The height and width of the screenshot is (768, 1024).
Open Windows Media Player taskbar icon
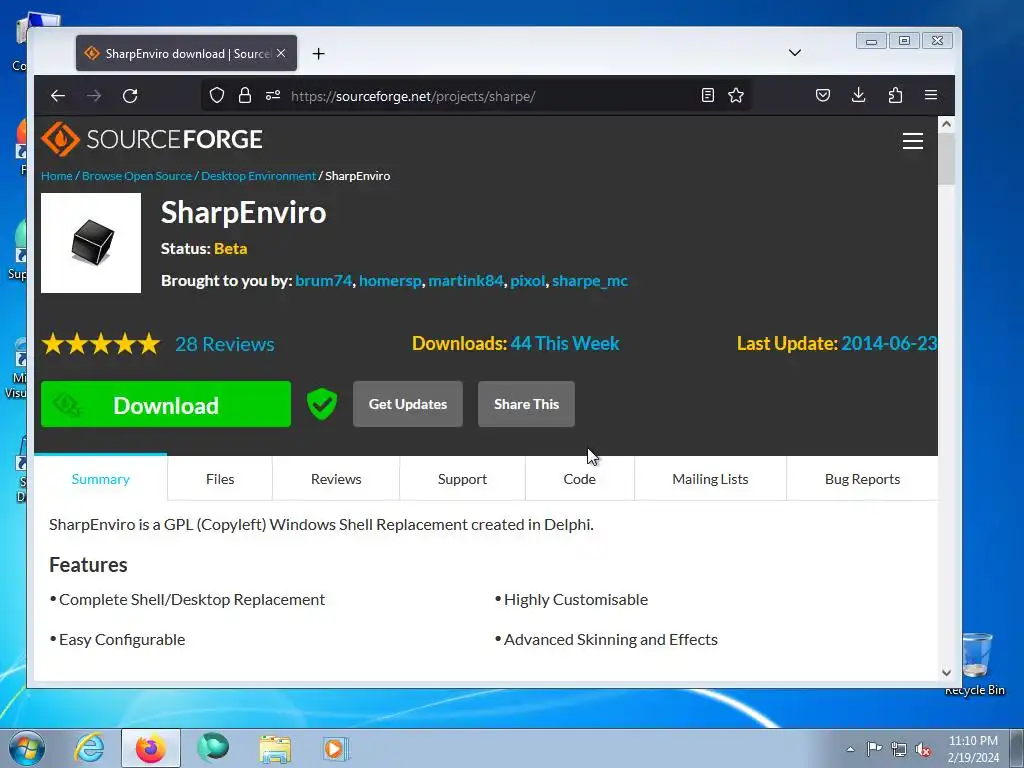(336, 748)
